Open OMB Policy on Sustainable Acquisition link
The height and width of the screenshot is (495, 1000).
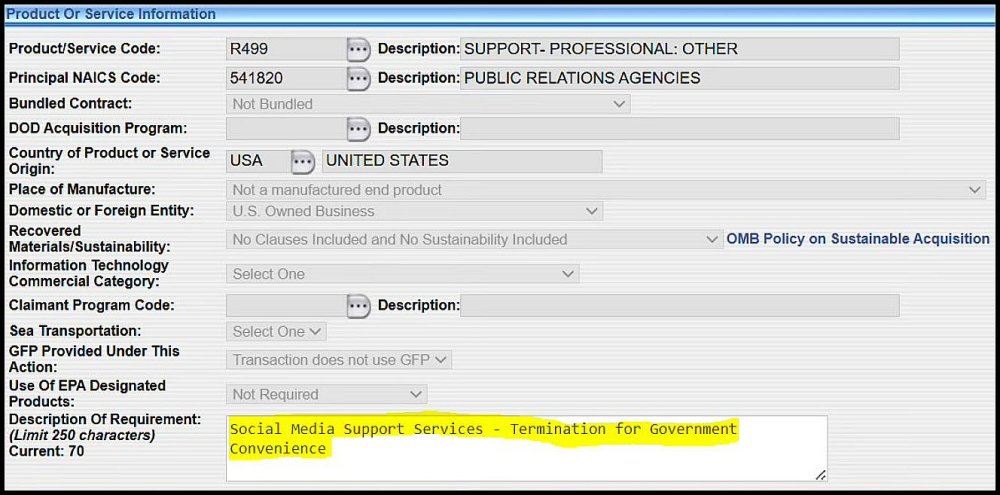coord(857,239)
